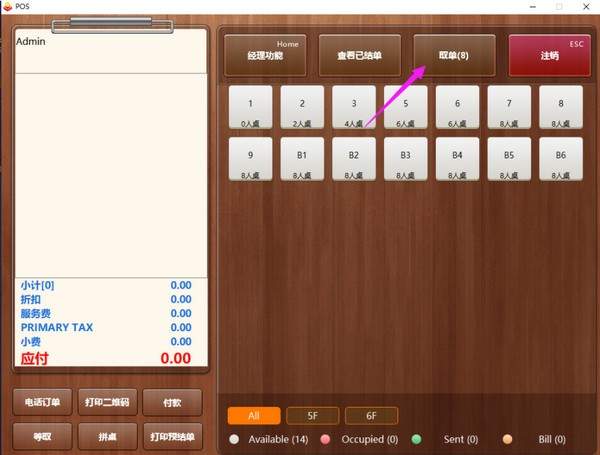Open the 取单(8) orders button
Viewport: 600px width, 455px height.
[454, 55]
